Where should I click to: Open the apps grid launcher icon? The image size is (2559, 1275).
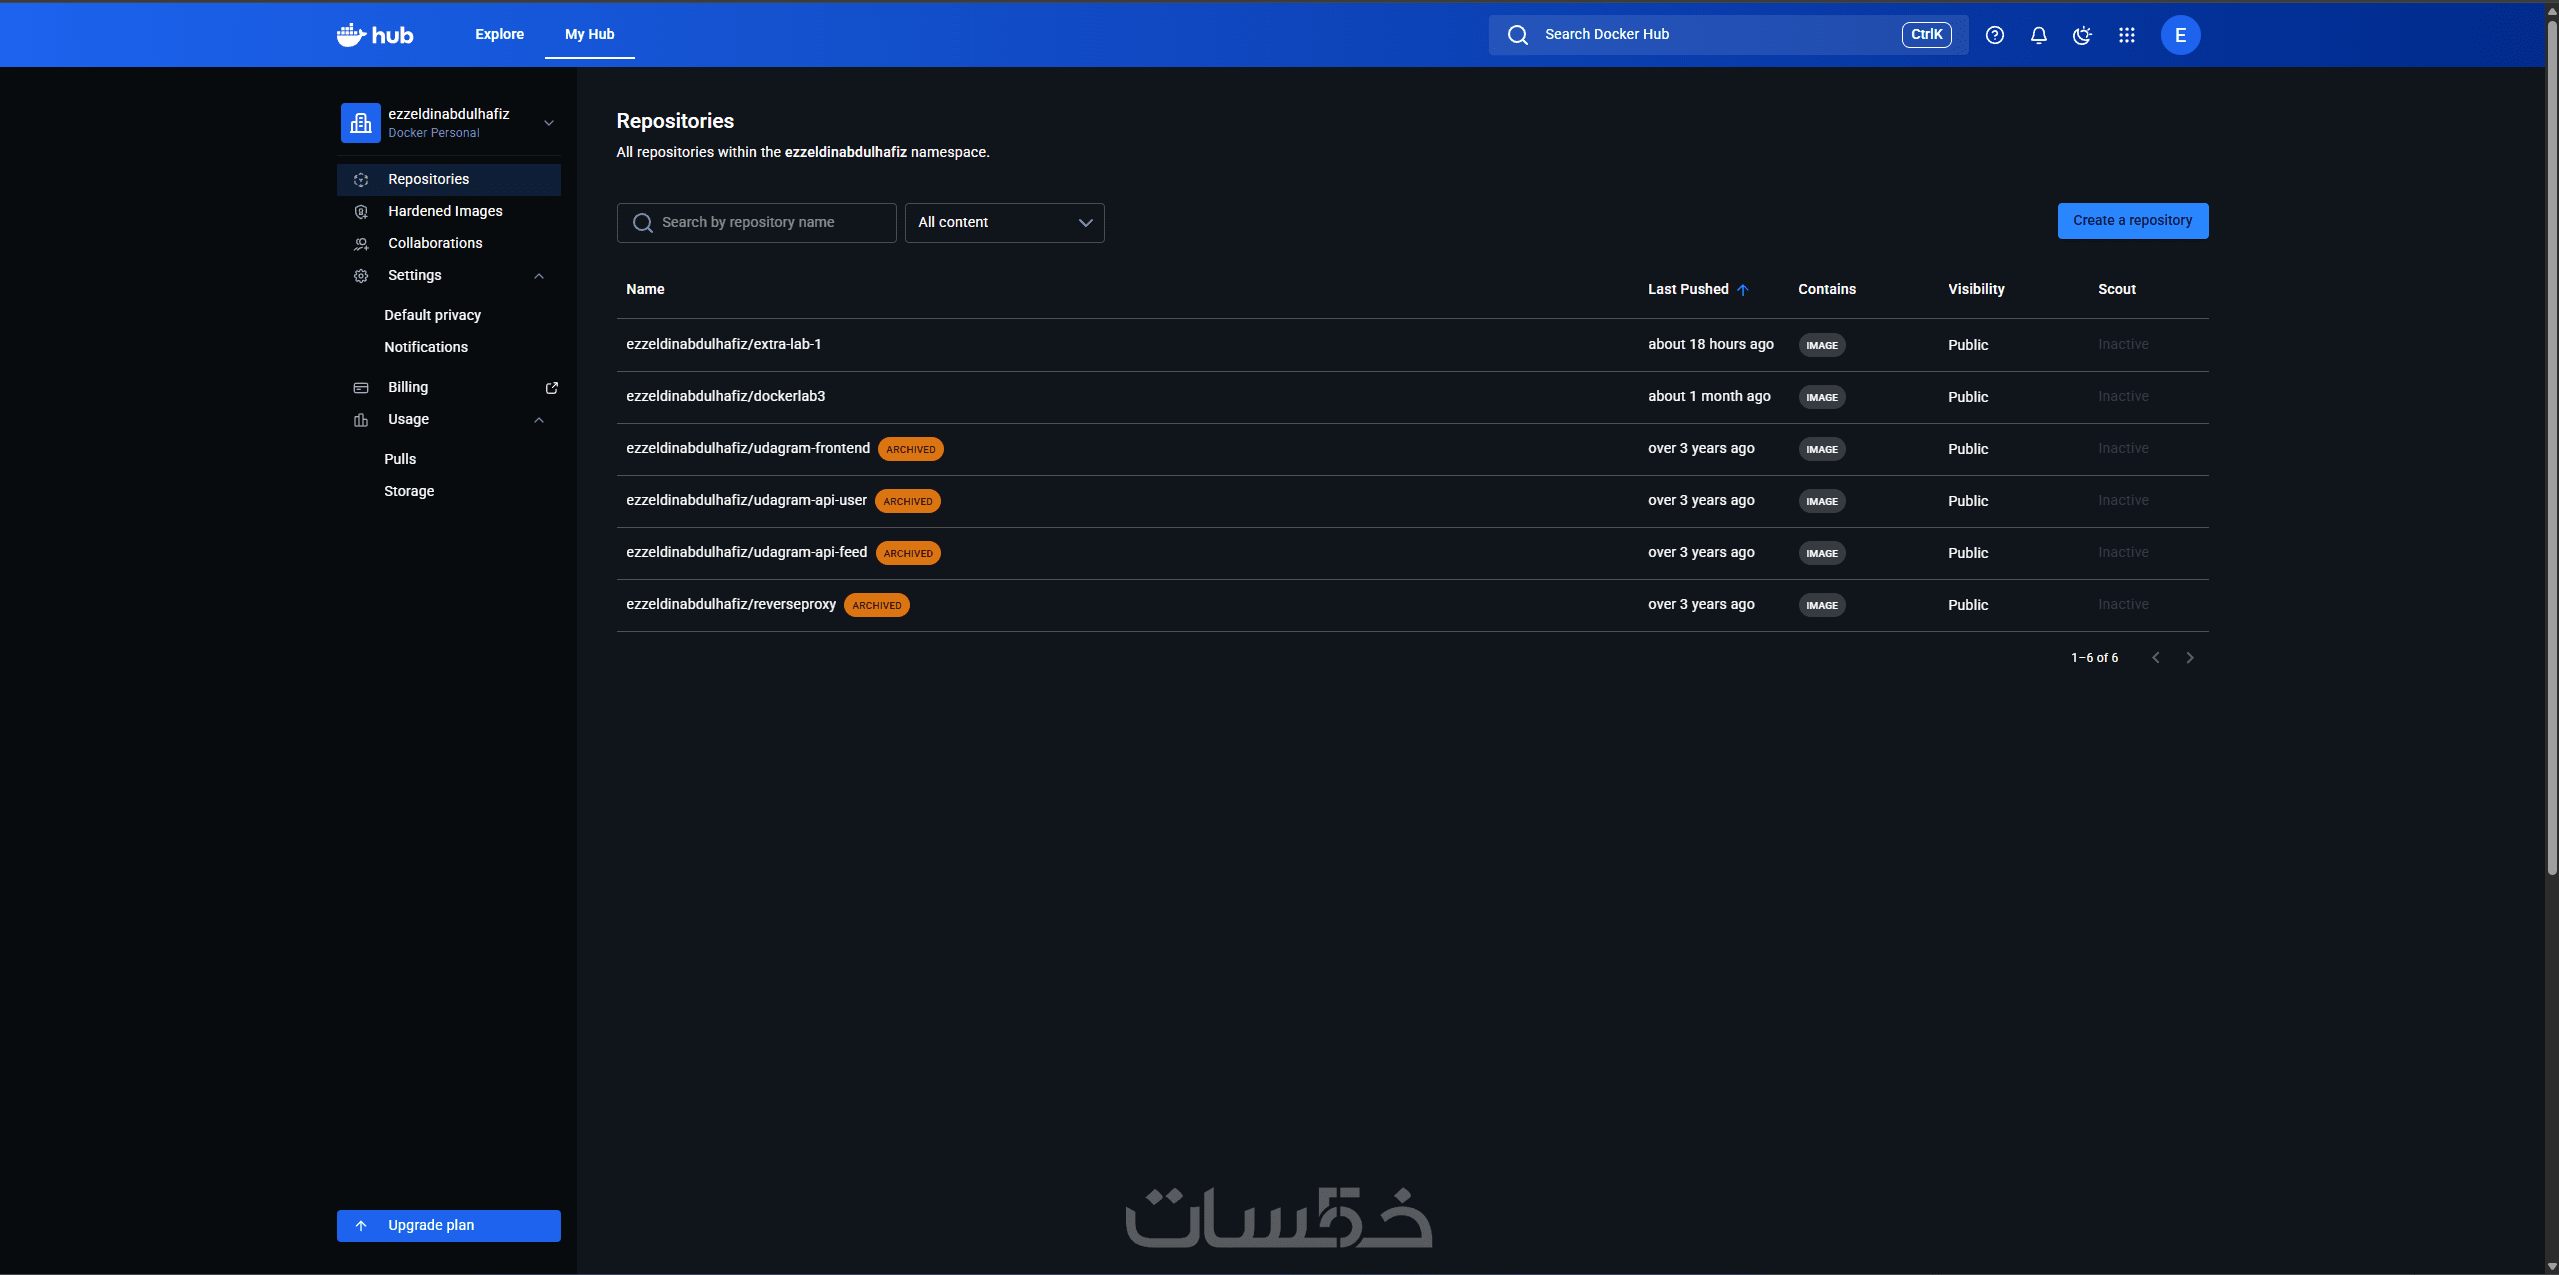(2126, 35)
